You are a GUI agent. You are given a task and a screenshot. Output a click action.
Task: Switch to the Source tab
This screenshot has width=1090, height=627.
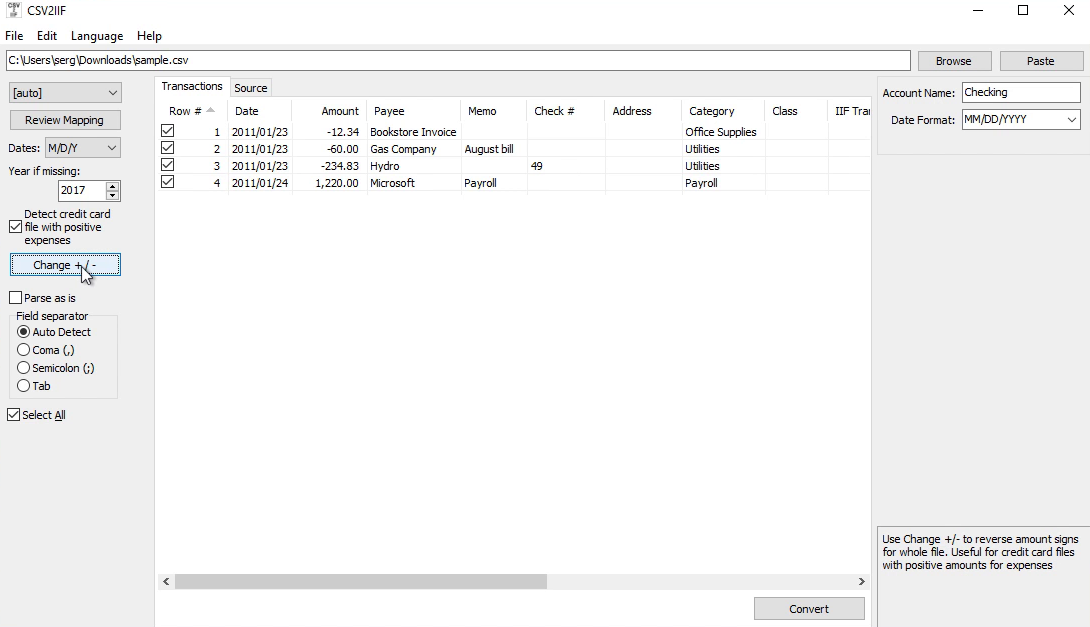coord(250,88)
